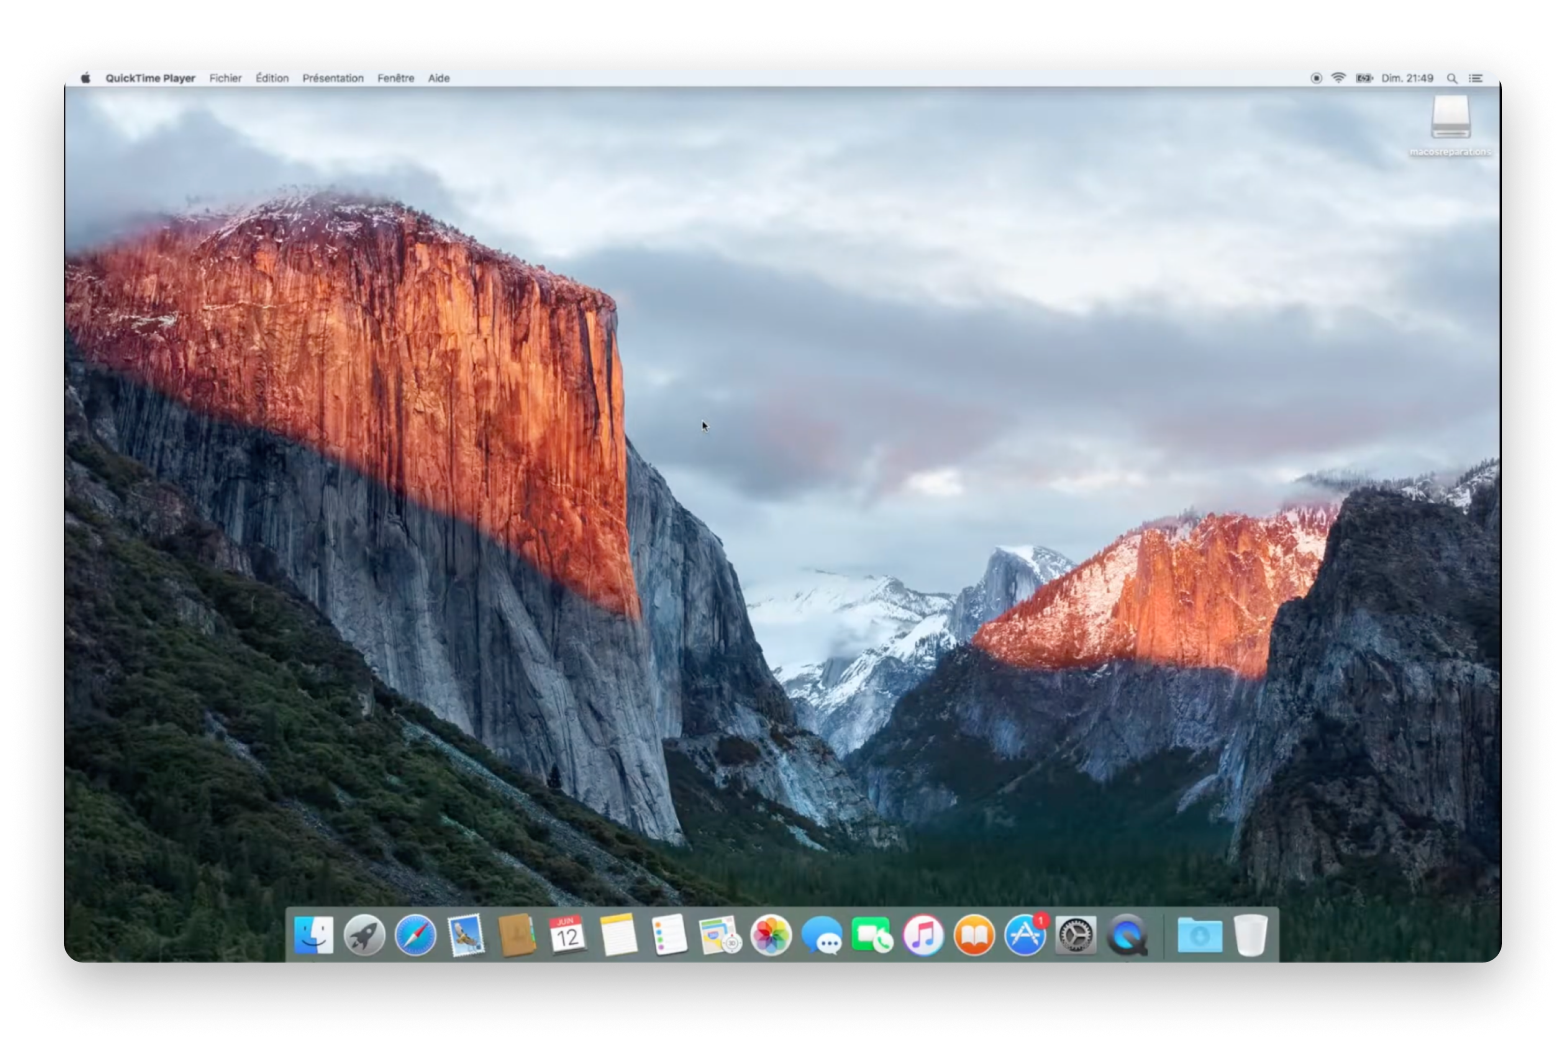Open Finder from the Dock
This screenshot has height=1054, width=1560.
(x=314, y=936)
